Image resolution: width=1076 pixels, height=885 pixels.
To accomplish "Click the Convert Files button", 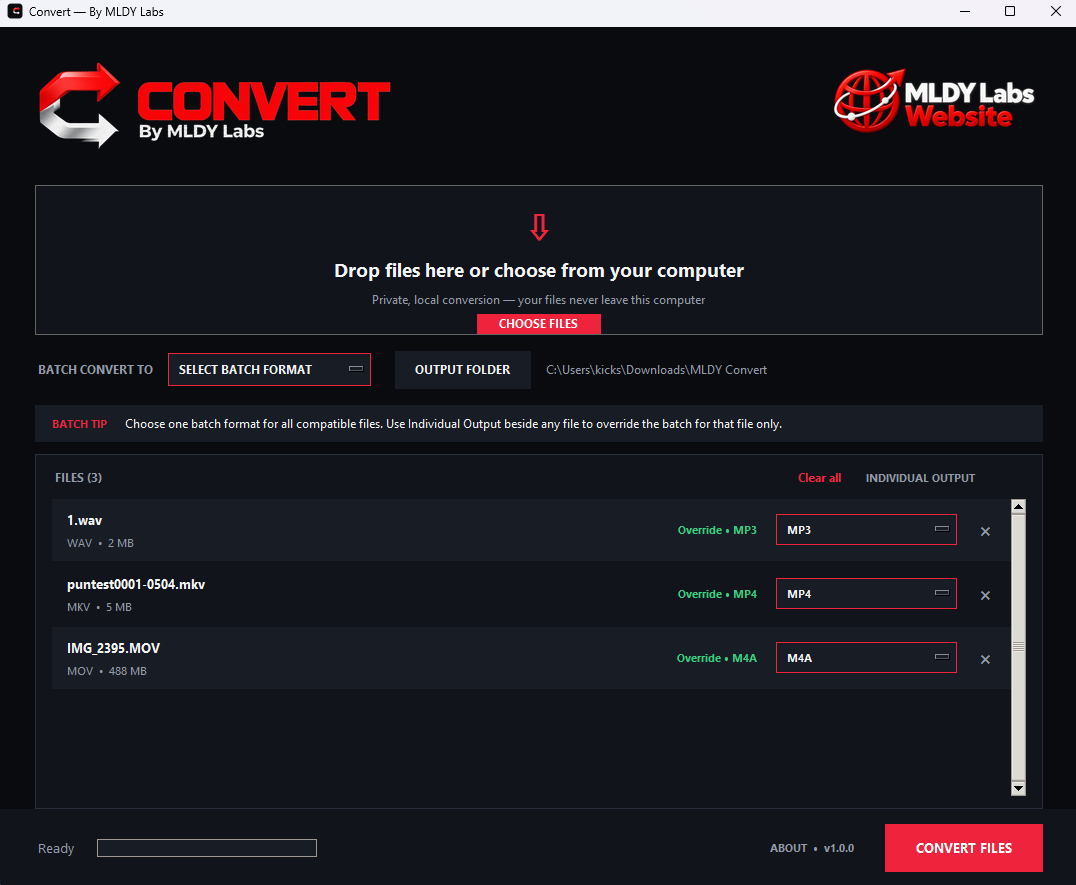I will pos(963,848).
